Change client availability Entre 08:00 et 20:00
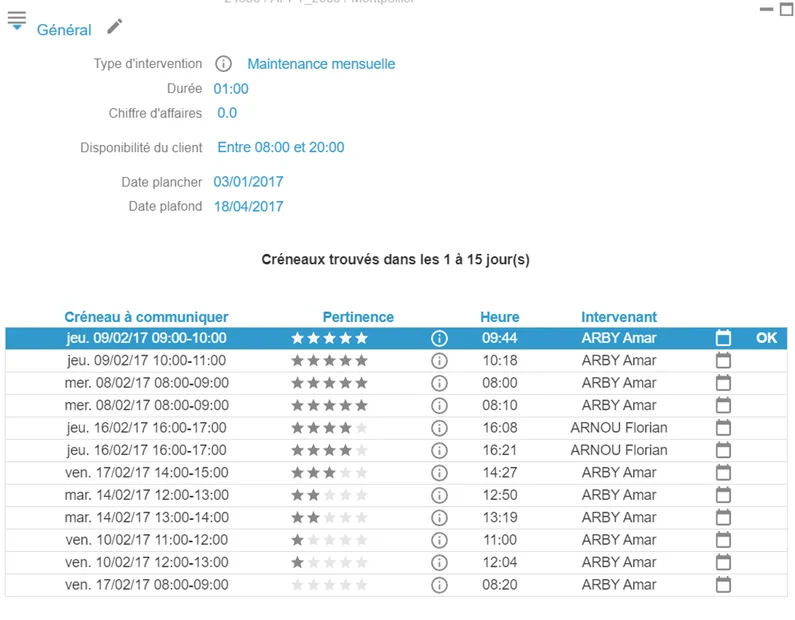Viewport: 795px width, 620px height. (281, 148)
